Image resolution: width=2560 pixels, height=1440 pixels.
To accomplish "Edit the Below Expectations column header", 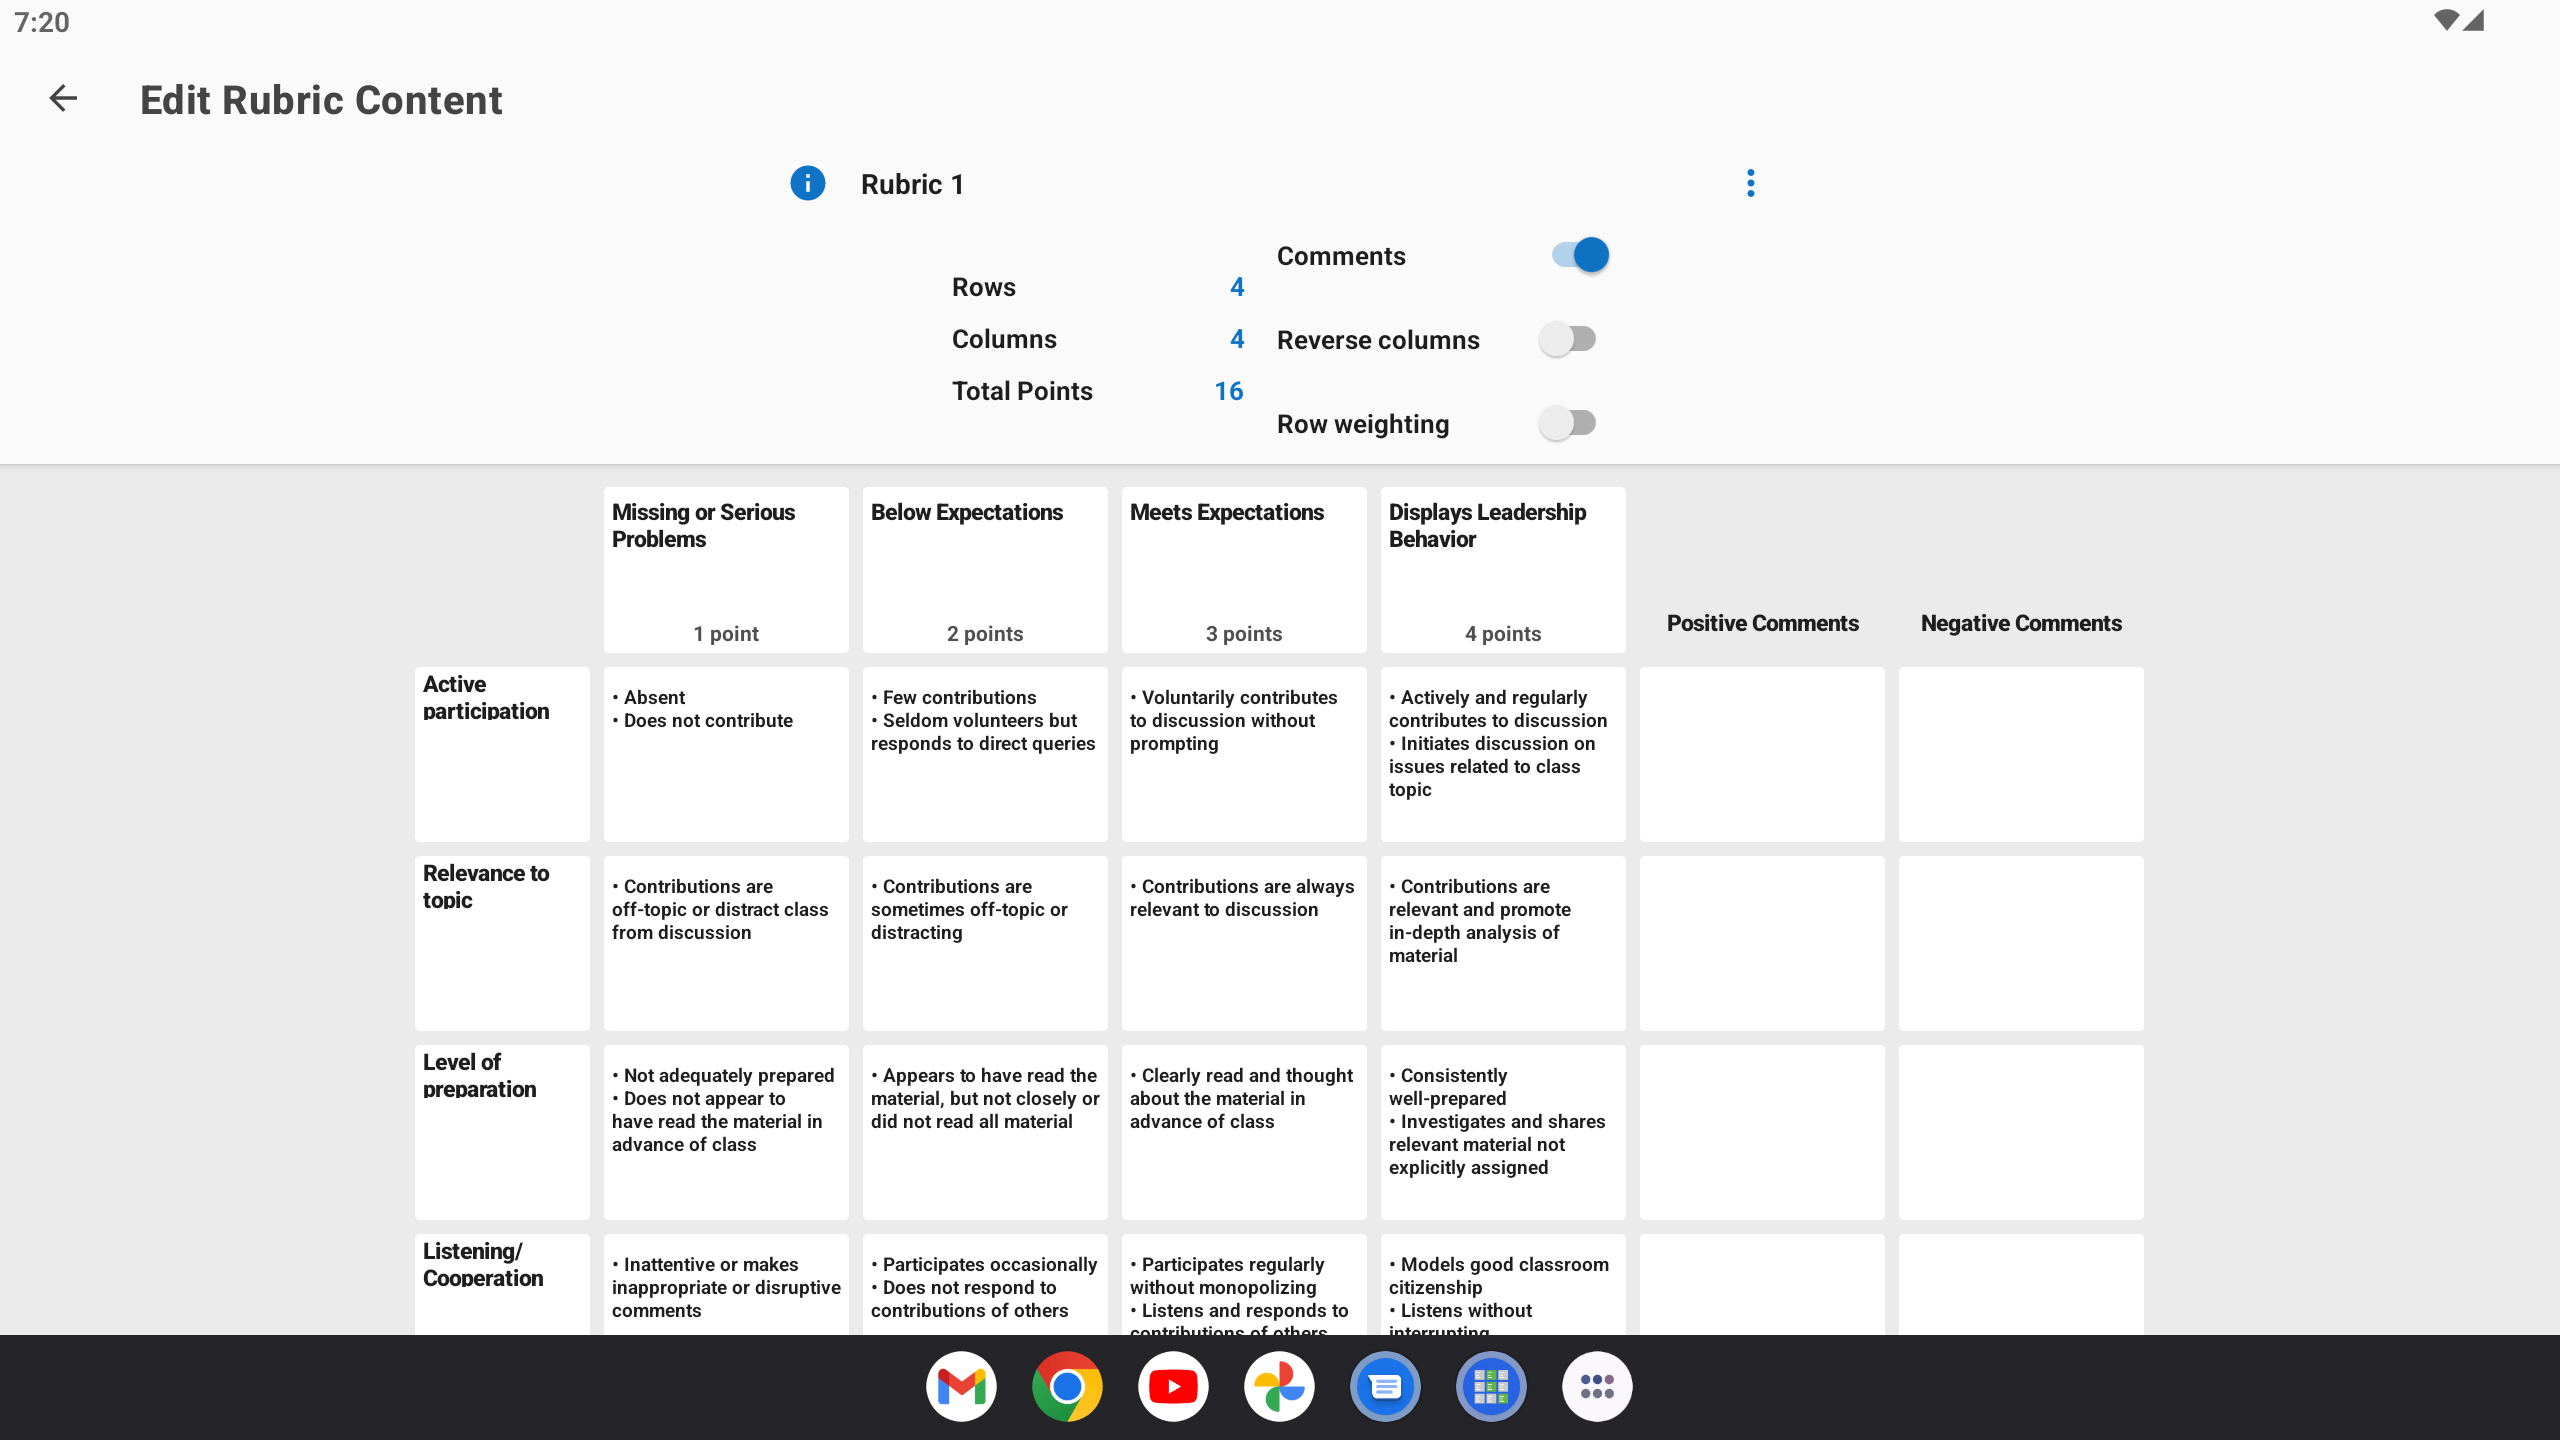I will tap(985, 570).
